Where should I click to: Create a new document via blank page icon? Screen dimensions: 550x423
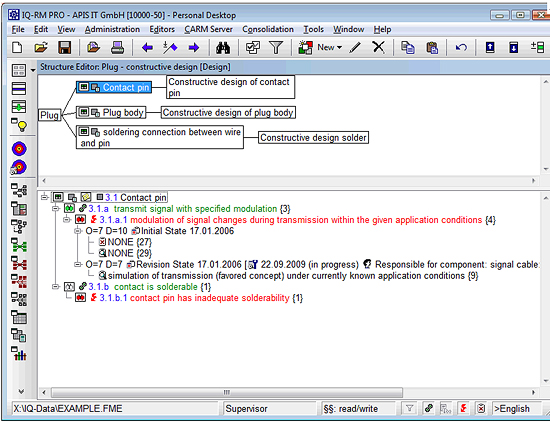[16, 47]
